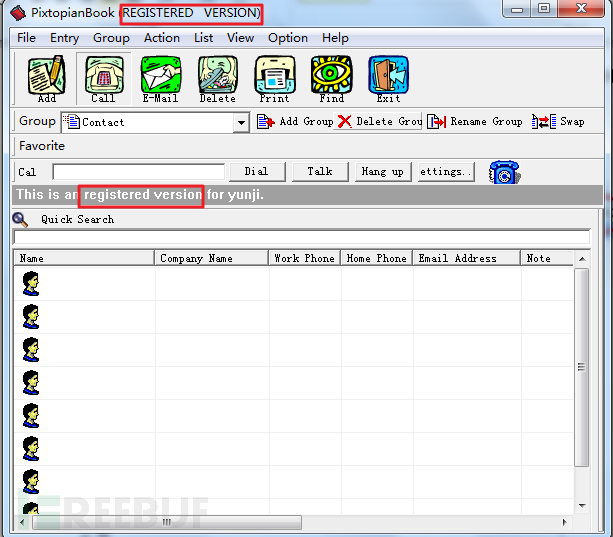Minimize the PixtopianBook window

tap(517, 9)
